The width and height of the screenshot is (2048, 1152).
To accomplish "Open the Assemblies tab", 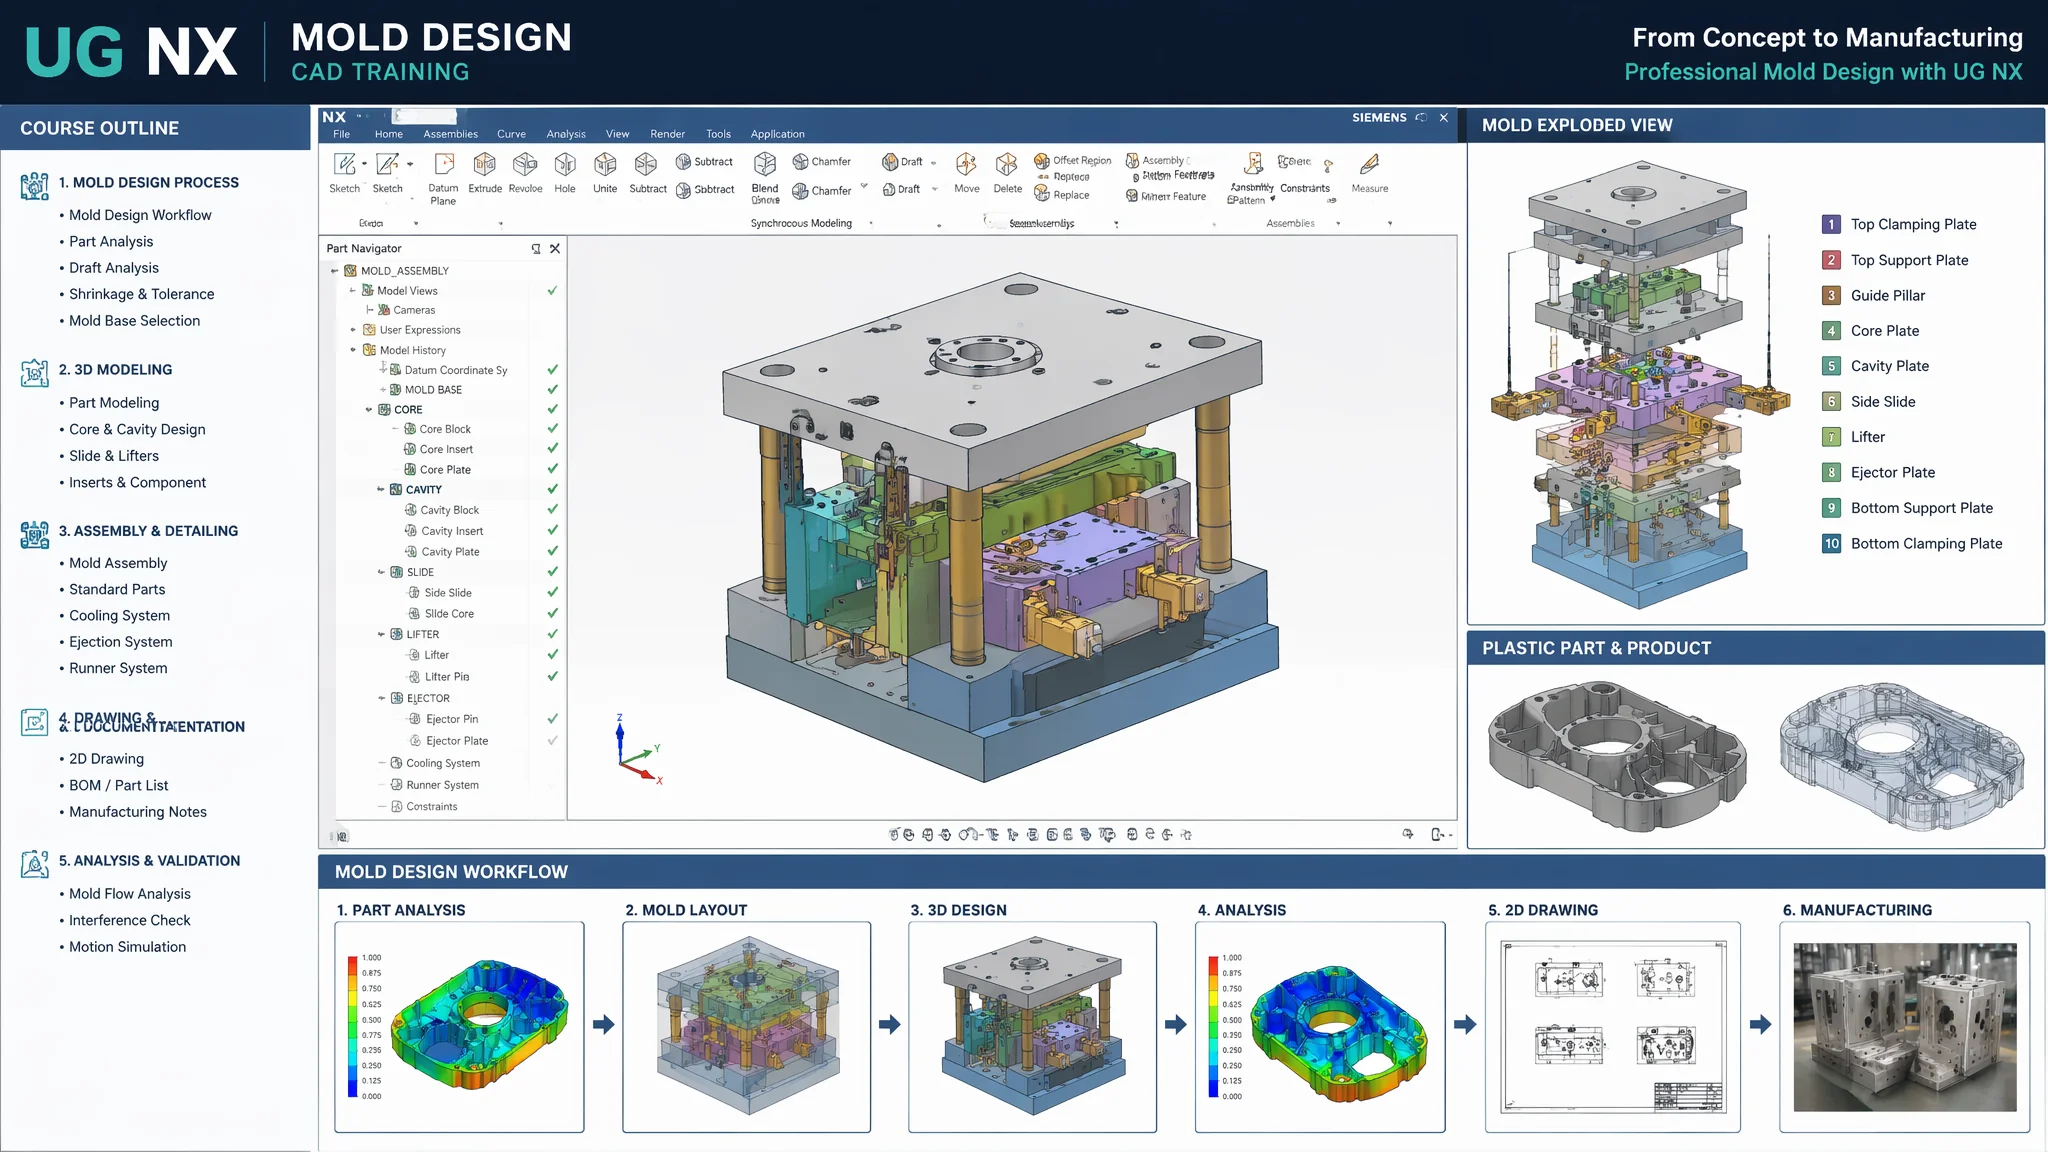I will coord(451,134).
